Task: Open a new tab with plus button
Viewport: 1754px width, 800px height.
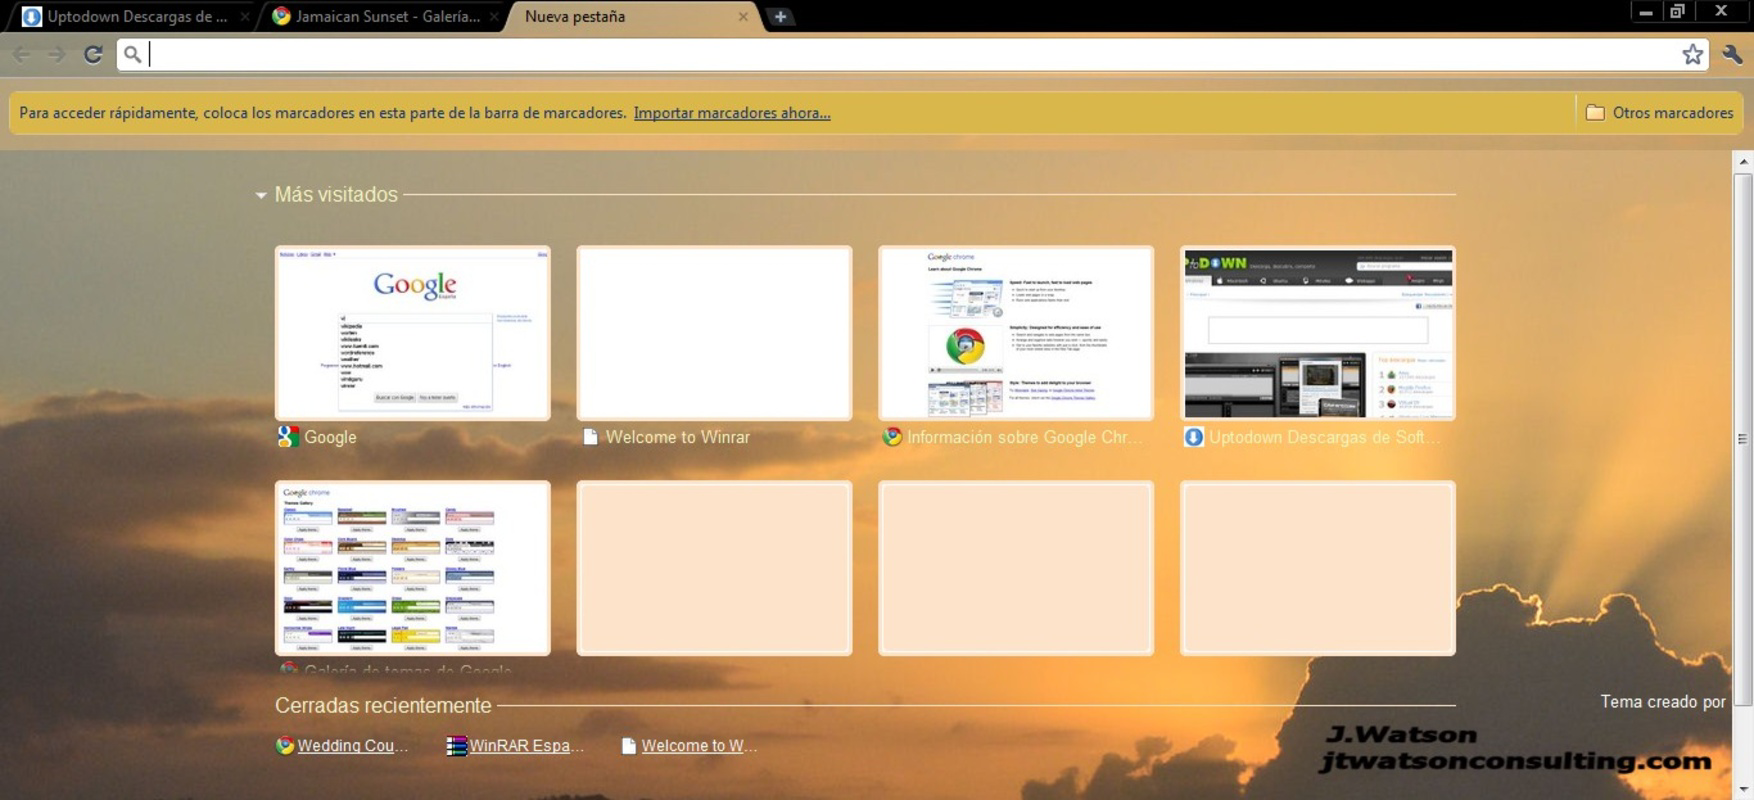Action: click(x=780, y=17)
